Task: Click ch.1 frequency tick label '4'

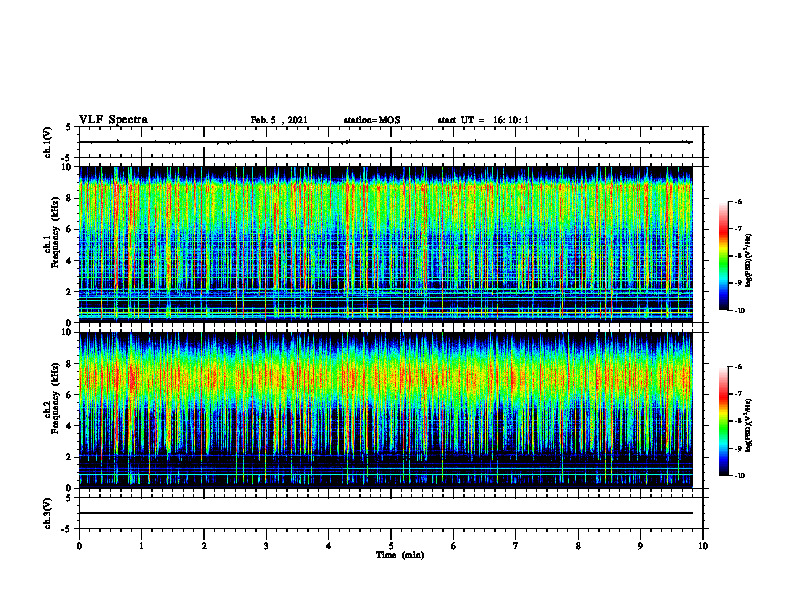Action: [69, 261]
